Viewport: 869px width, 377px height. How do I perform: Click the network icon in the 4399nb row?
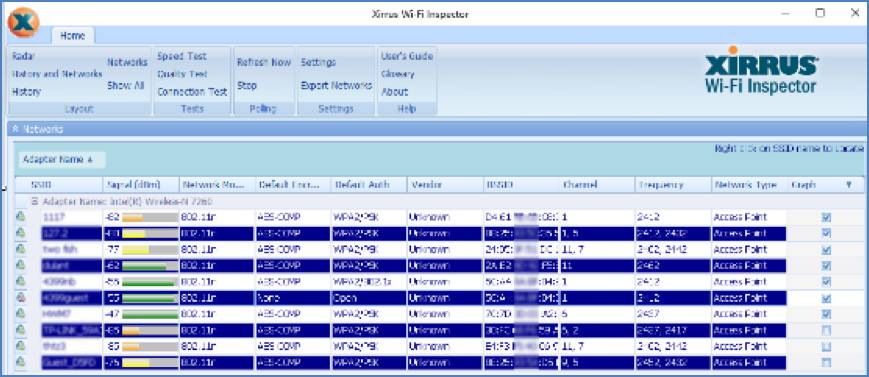(21, 282)
